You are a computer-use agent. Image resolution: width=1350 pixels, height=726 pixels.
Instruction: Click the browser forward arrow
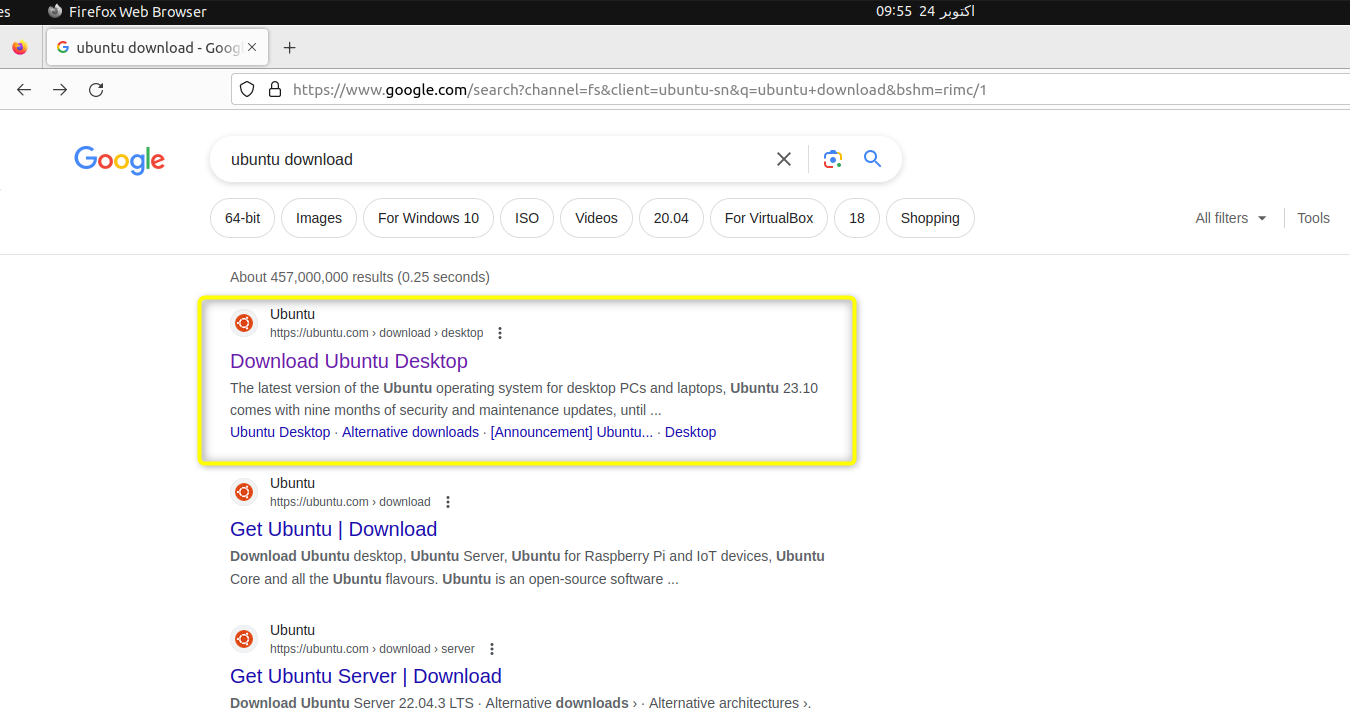60,90
